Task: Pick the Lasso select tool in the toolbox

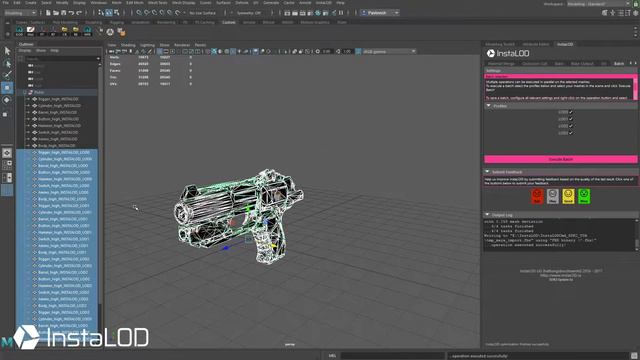Action: click(x=7, y=63)
